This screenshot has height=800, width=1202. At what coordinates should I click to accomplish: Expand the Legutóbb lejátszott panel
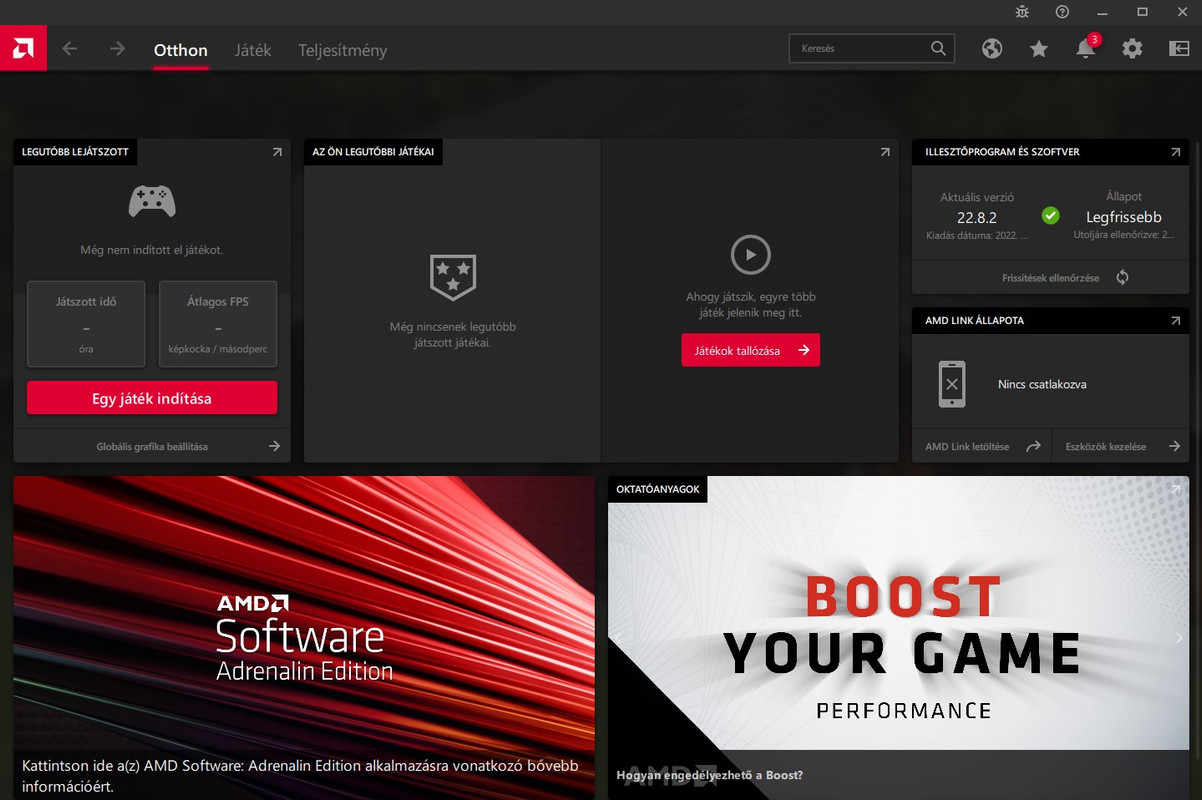click(x=277, y=152)
